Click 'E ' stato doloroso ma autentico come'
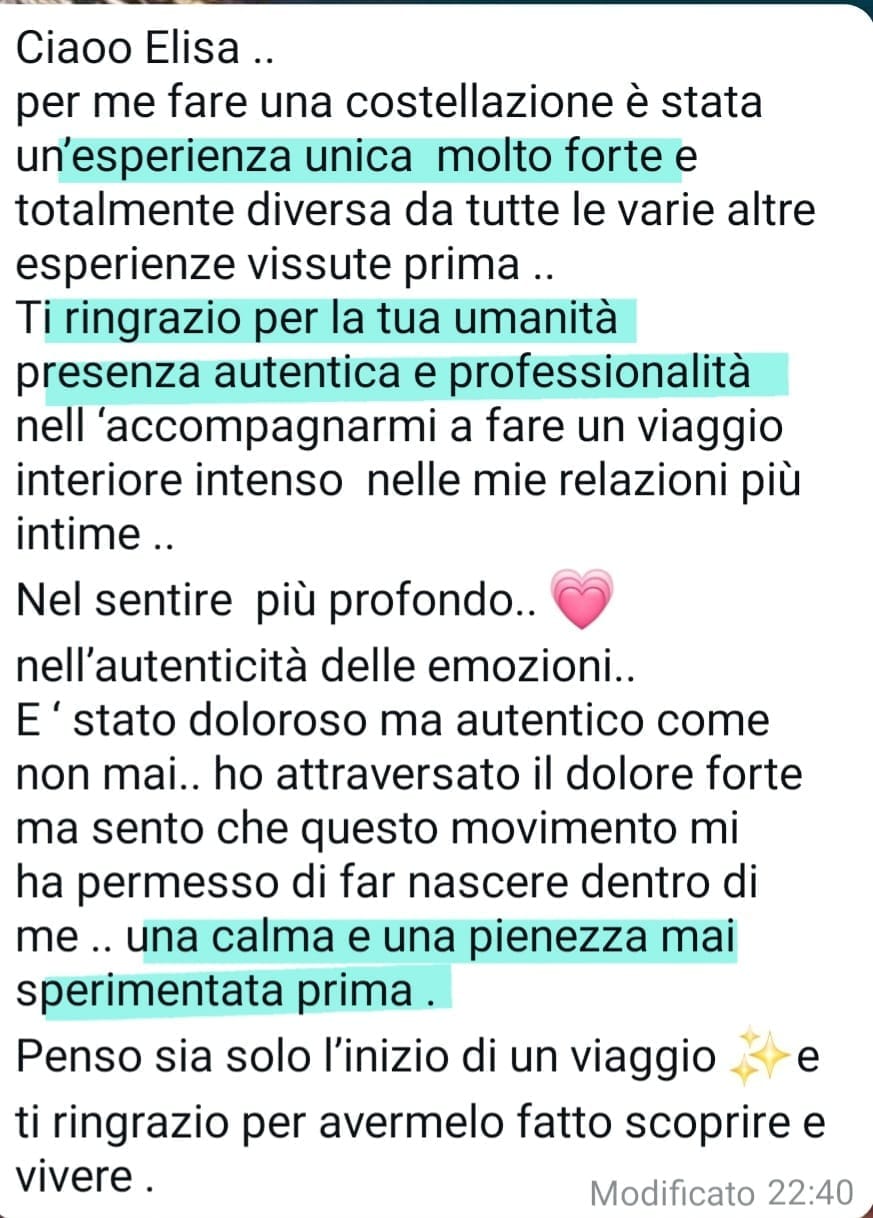The width and height of the screenshot is (873, 1218). 393,721
